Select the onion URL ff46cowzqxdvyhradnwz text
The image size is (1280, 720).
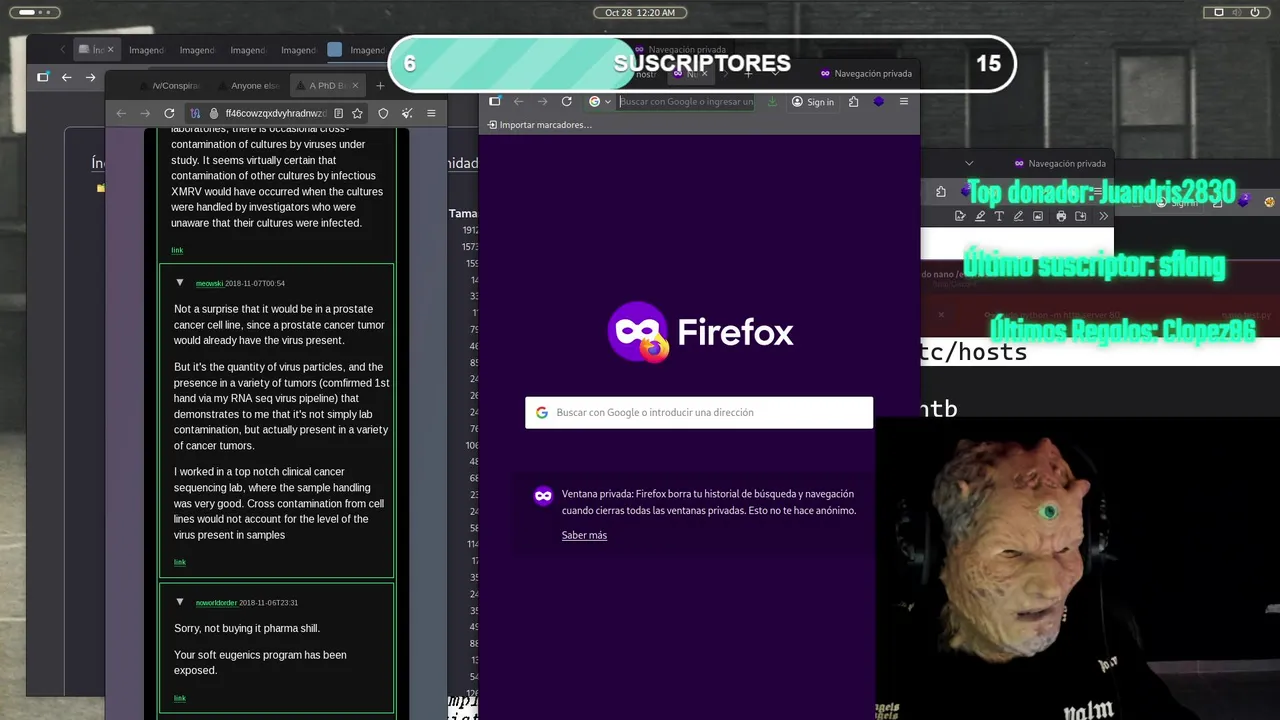pyautogui.click(x=275, y=114)
